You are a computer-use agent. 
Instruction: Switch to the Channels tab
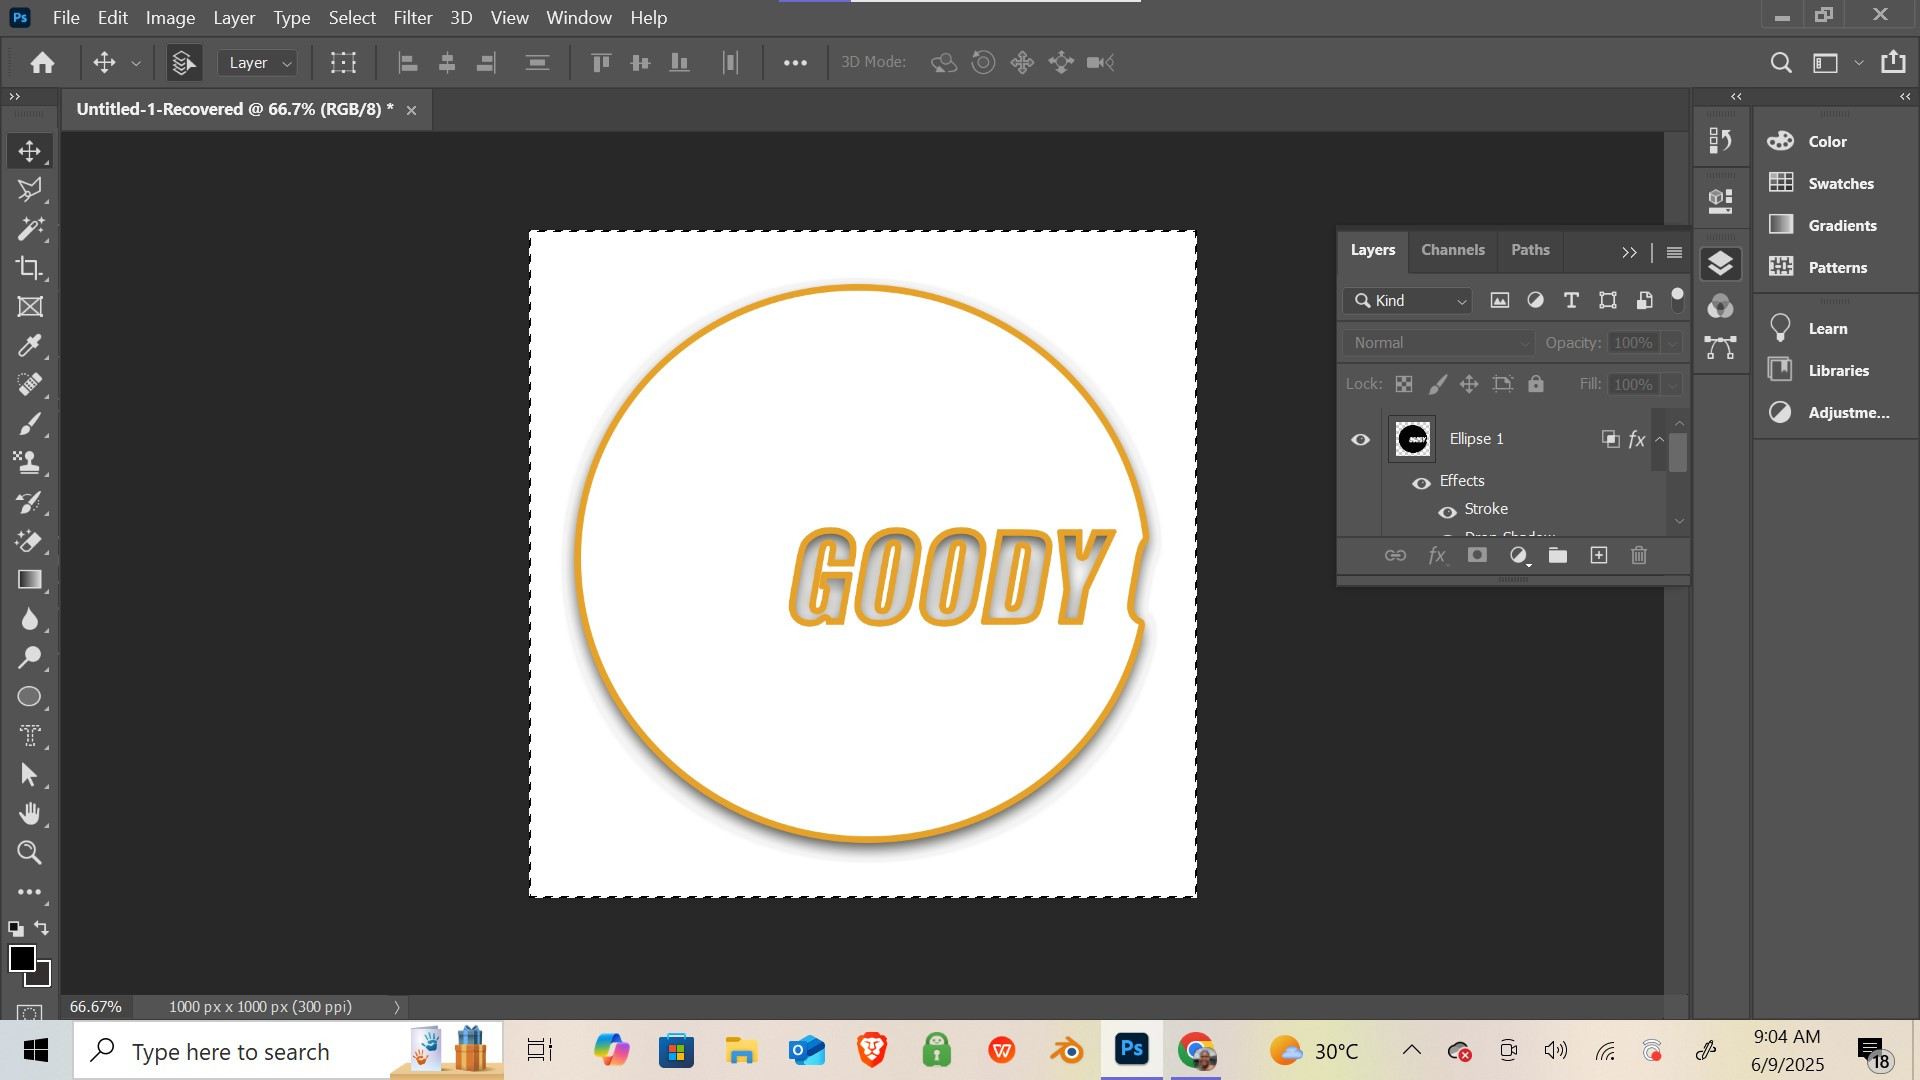pos(1452,250)
